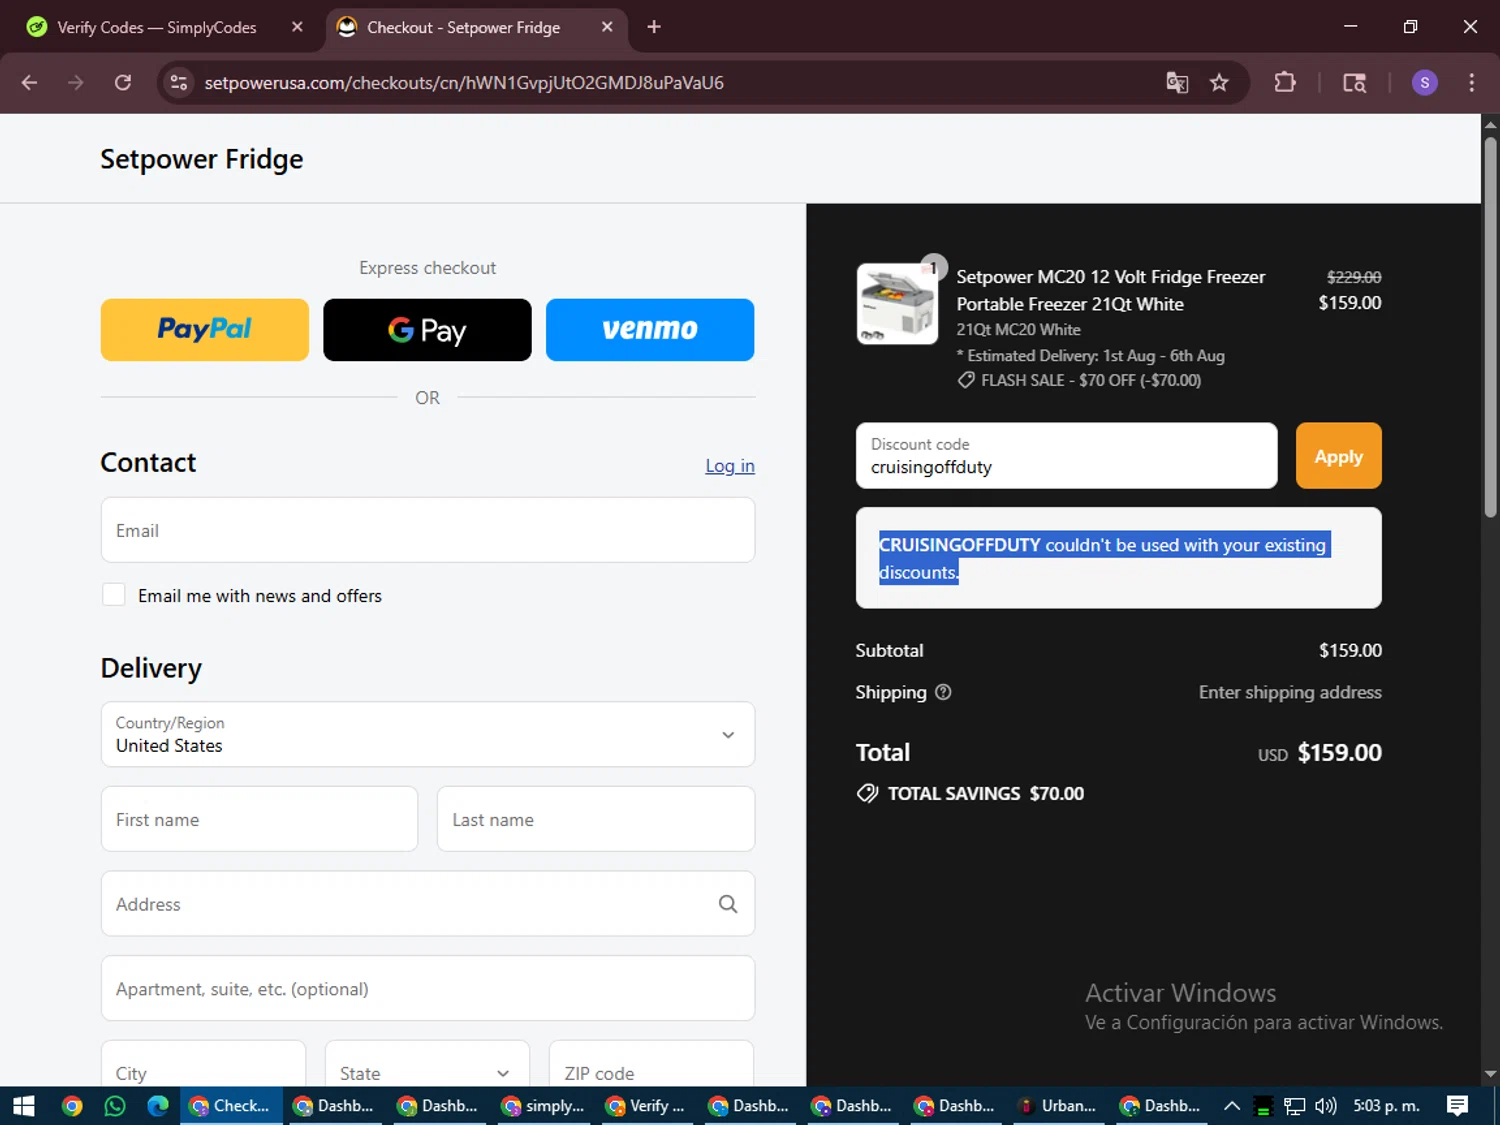The width and height of the screenshot is (1500, 1125).
Task: Focus the First name field
Action: pyautogui.click(x=259, y=819)
